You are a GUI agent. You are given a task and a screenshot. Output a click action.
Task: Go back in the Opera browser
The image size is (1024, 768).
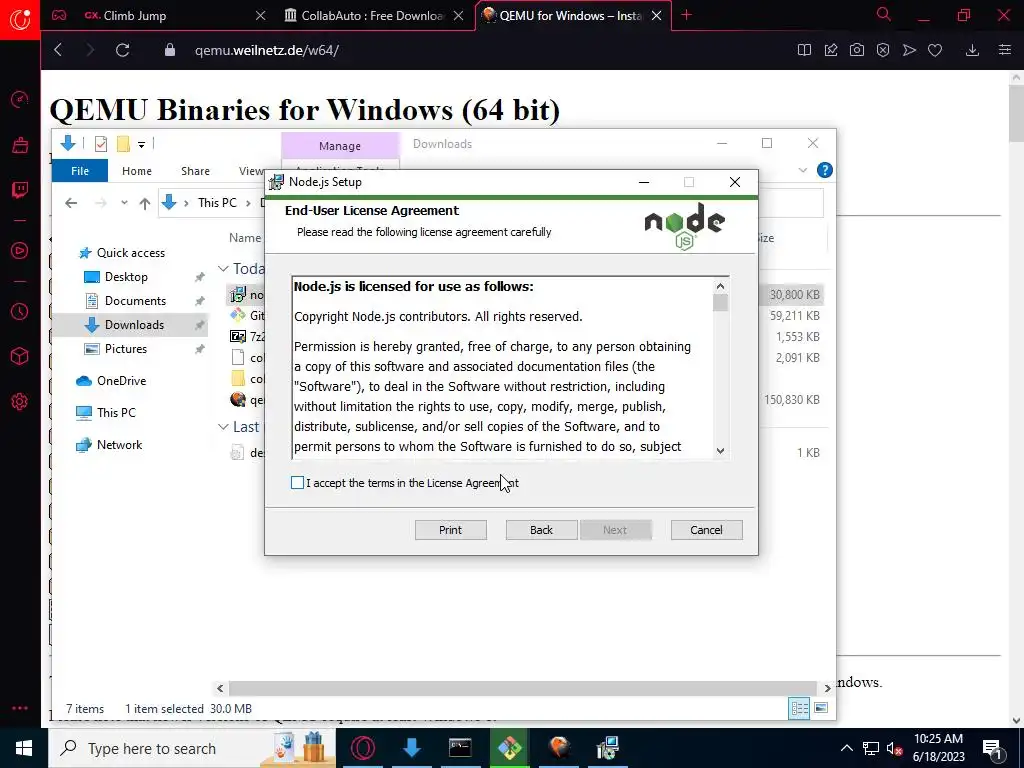58,50
